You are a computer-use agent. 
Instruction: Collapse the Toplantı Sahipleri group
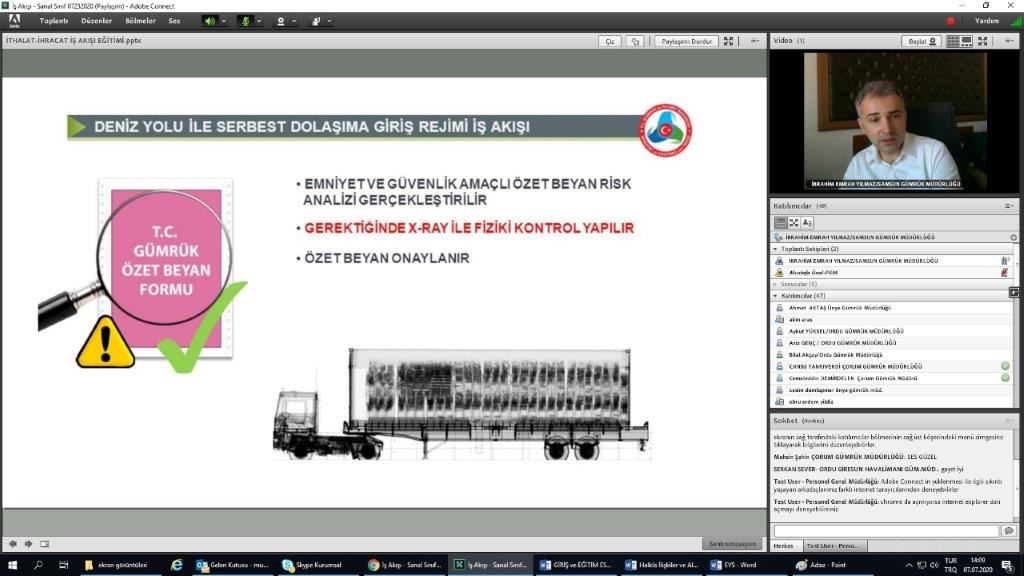[x=775, y=248]
